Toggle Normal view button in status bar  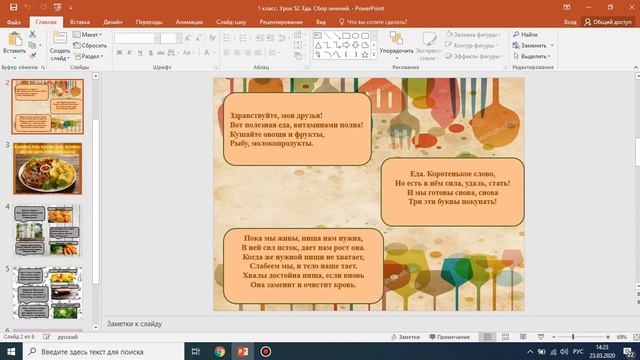click(x=487, y=337)
